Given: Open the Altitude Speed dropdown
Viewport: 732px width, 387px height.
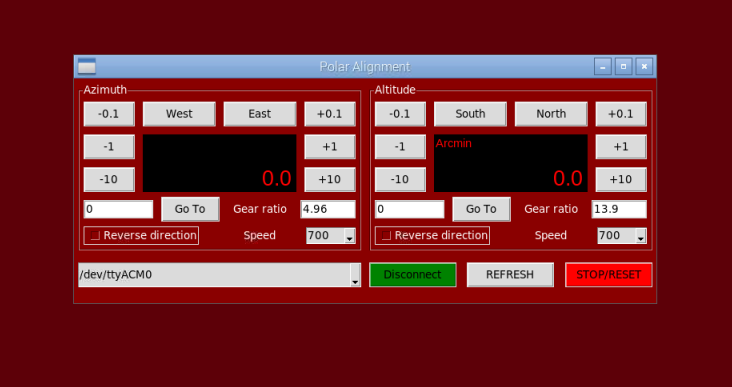Looking at the screenshot, I should coord(622,236).
